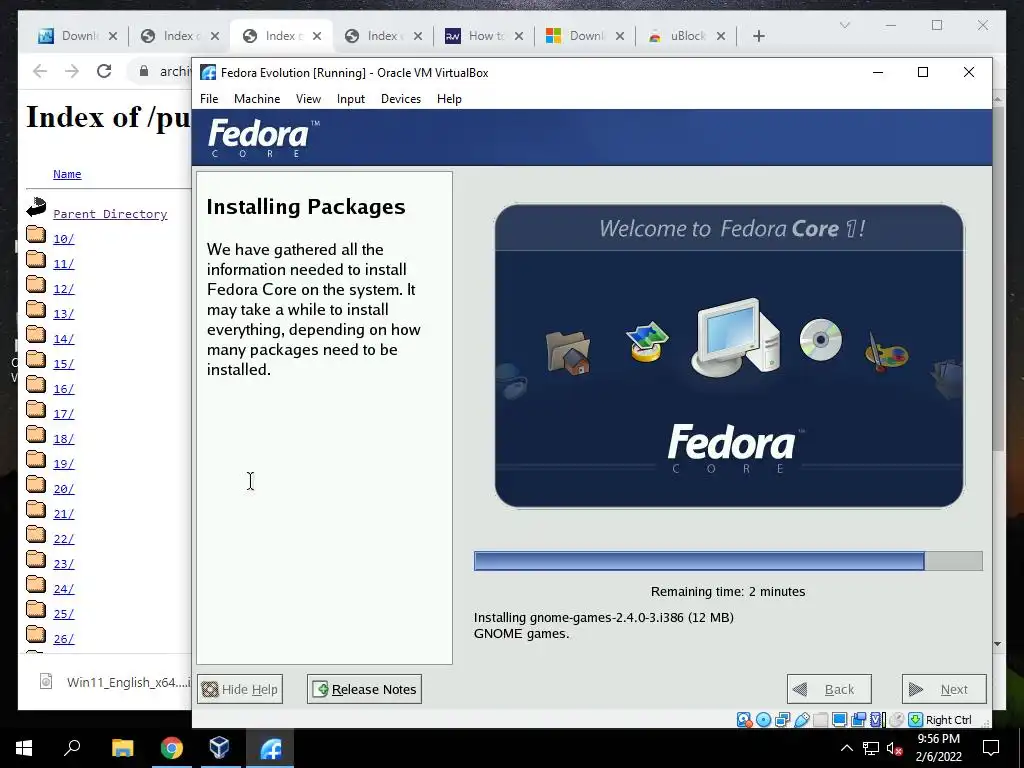Open the network adapter icon in VirtualBox status bar
This screenshot has width=1024, height=768.
coord(782,720)
